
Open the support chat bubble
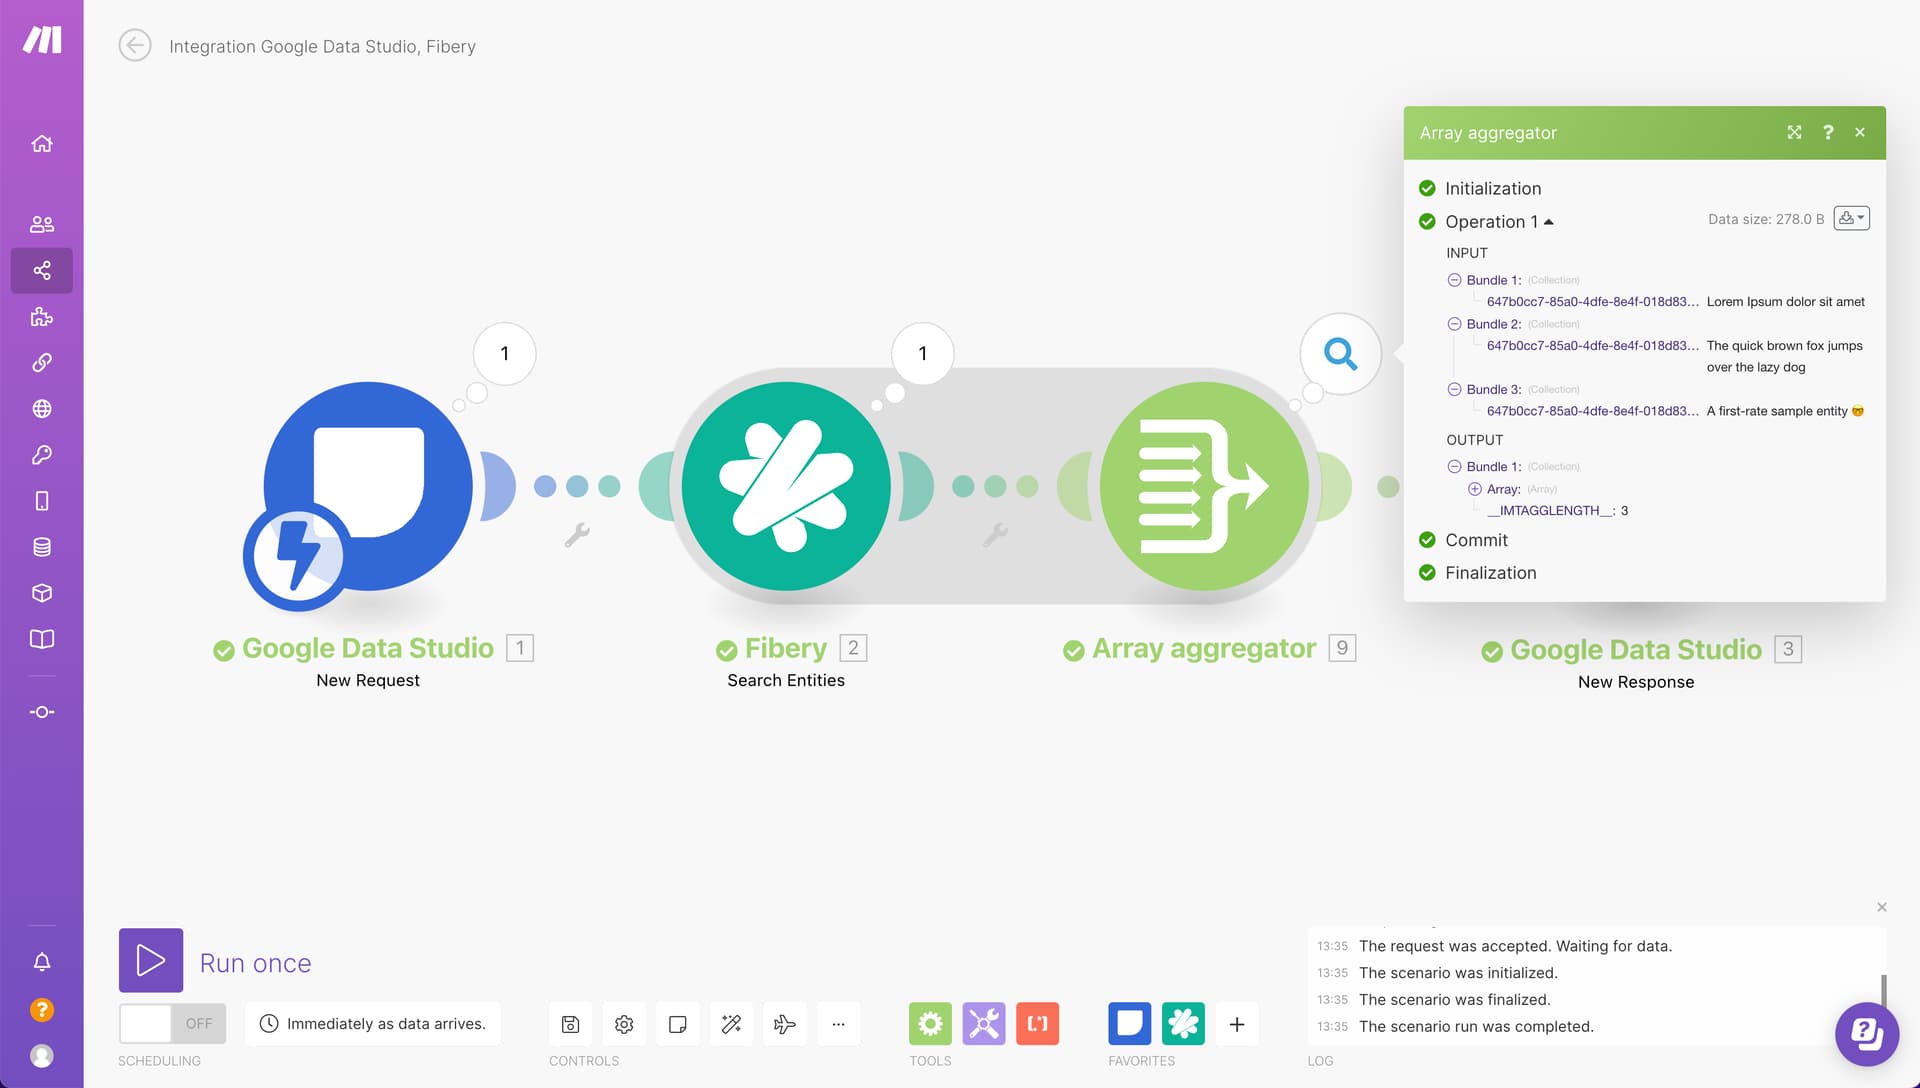tap(1867, 1034)
